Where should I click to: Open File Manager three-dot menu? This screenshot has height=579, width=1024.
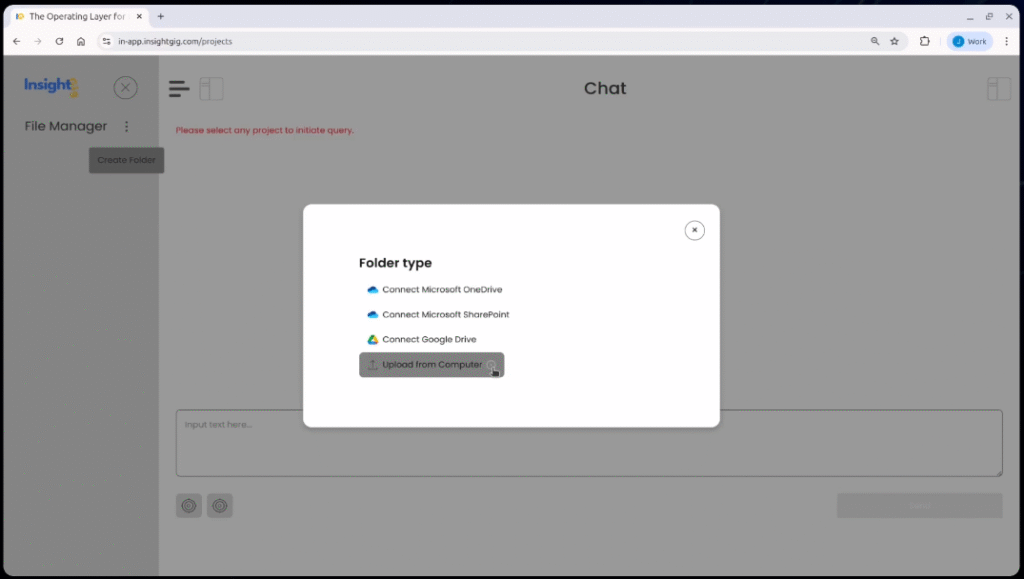click(126, 127)
